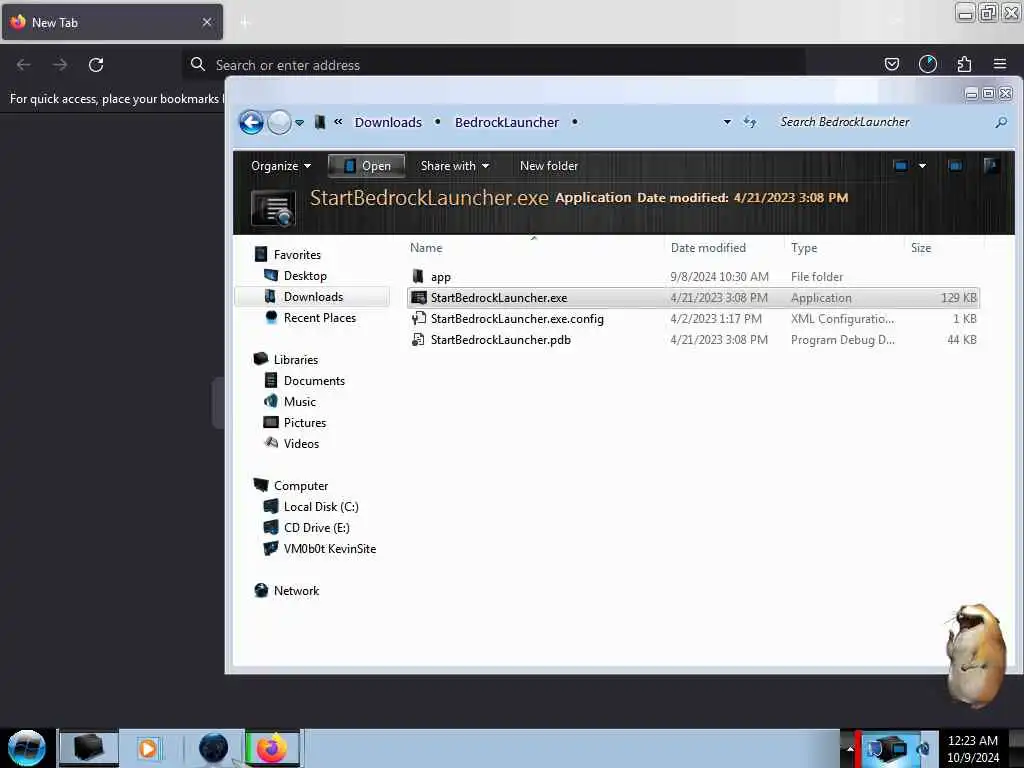Click Firefox reload button
The width and height of the screenshot is (1024, 768).
tap(96, 65)
